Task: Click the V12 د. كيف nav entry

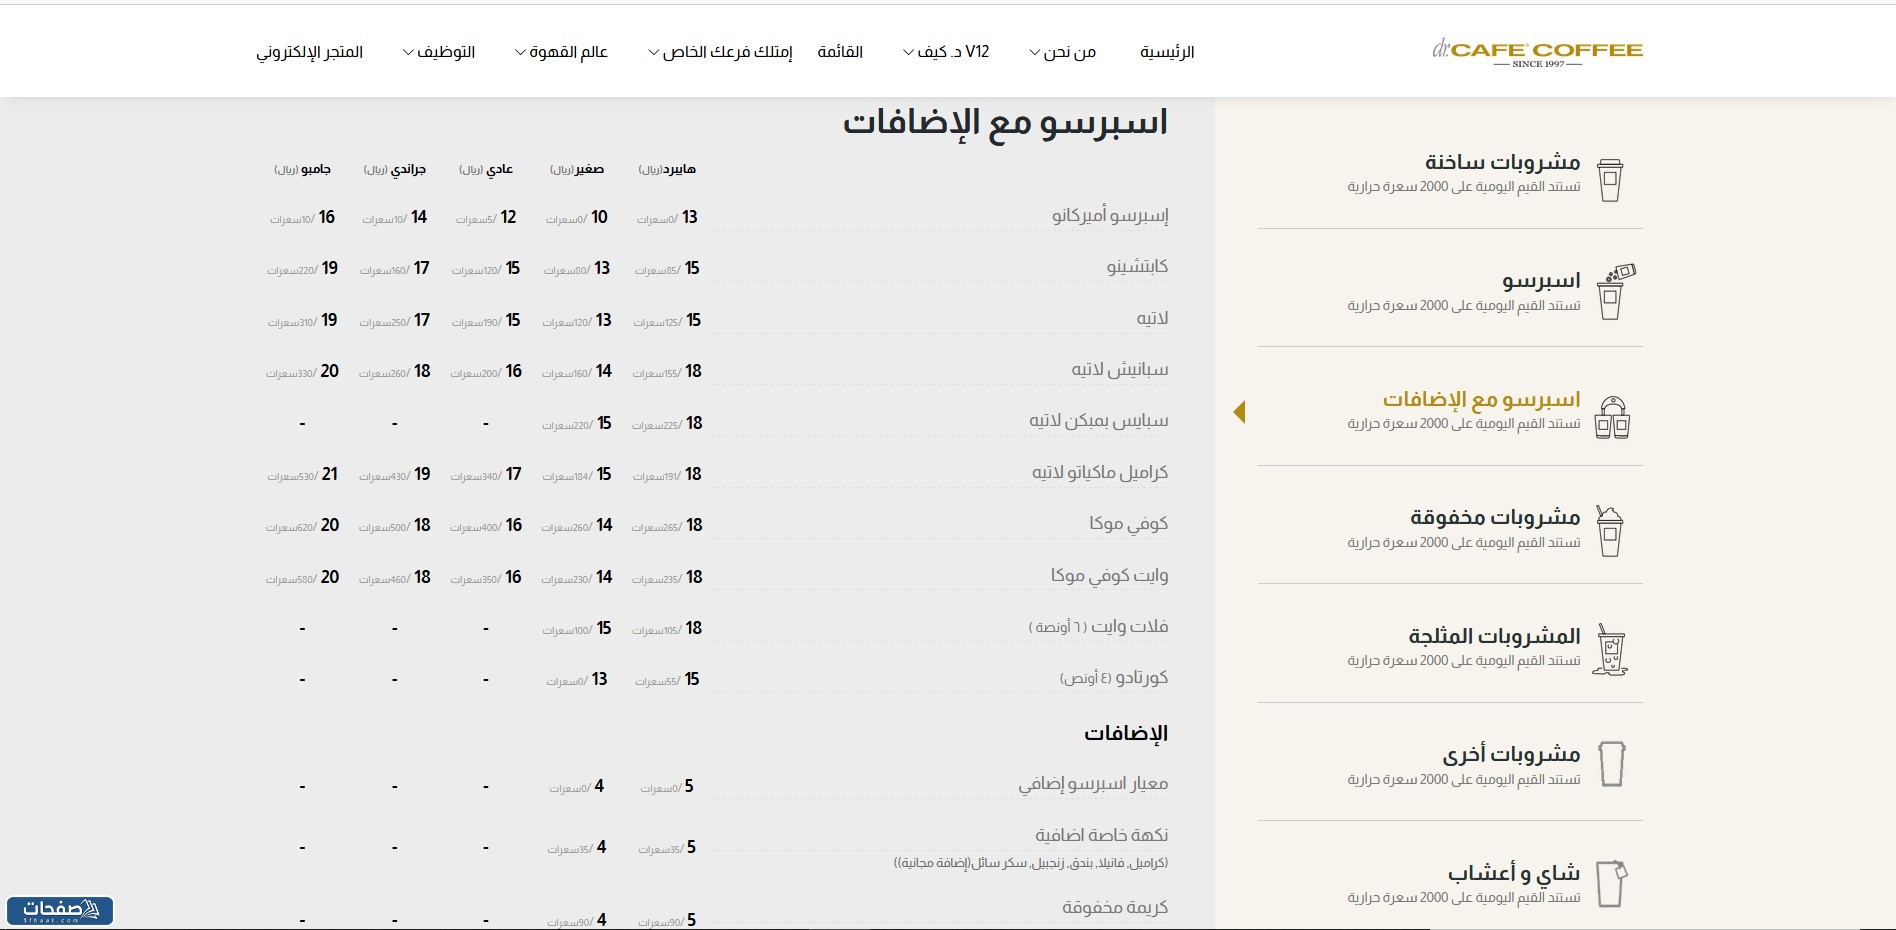Action: [951, 52]
